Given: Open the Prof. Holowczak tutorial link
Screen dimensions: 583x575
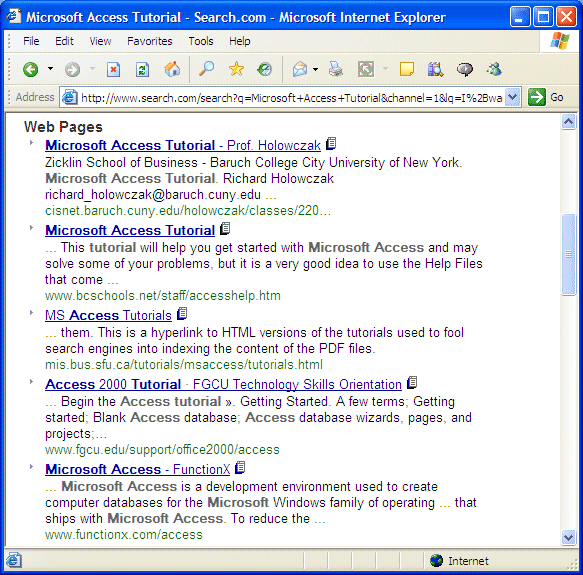Looking at the screenshot, I should coord(183,145).
